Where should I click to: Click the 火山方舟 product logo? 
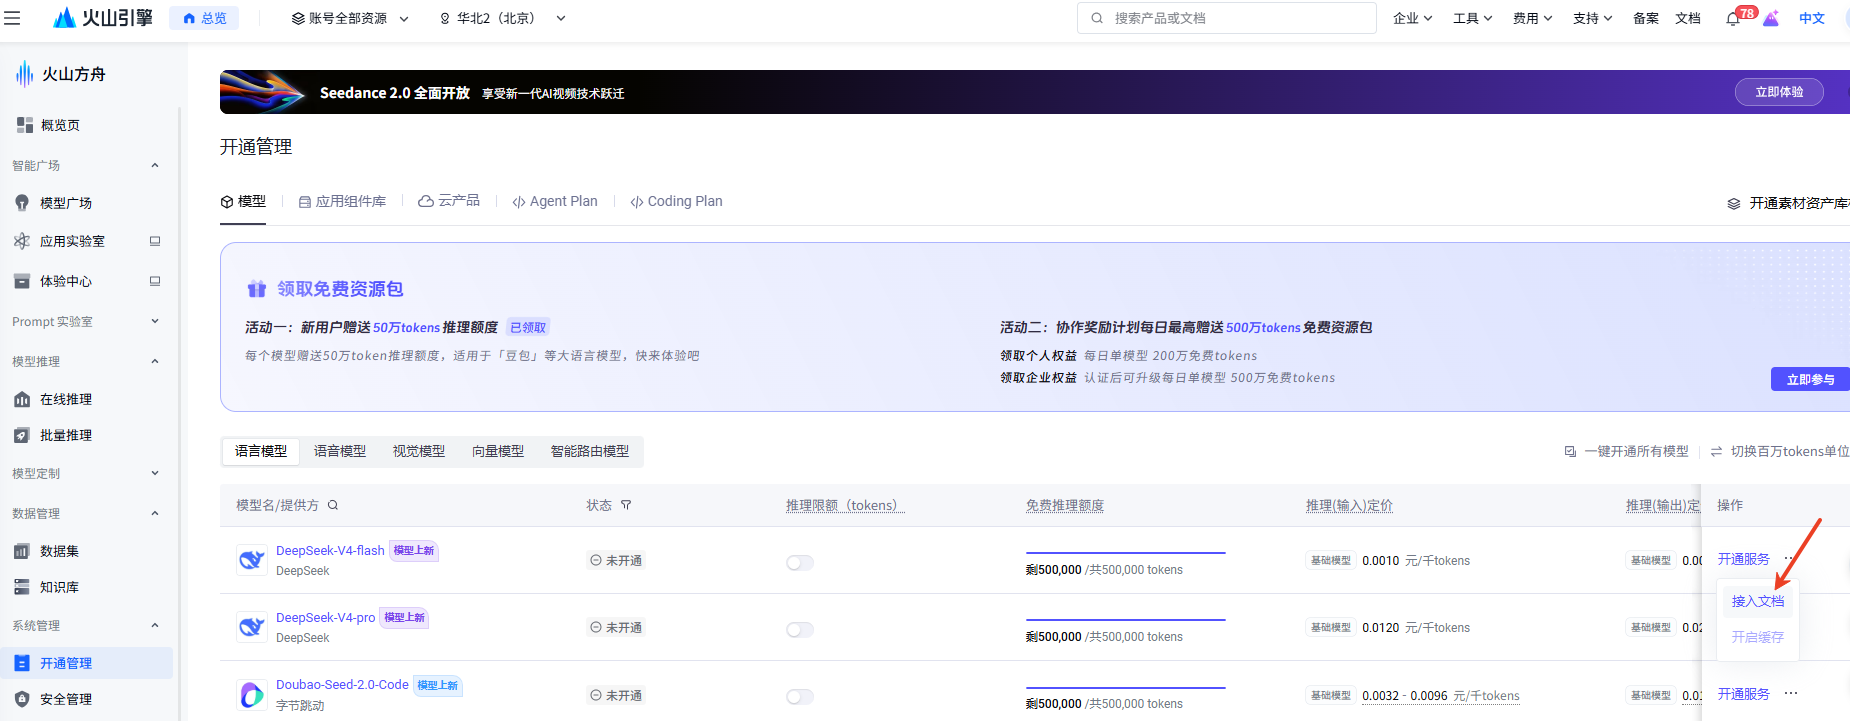point(60,74)
